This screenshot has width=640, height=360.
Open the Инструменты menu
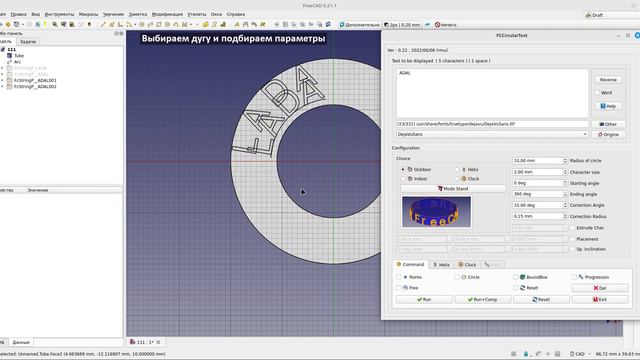[59, 14]
